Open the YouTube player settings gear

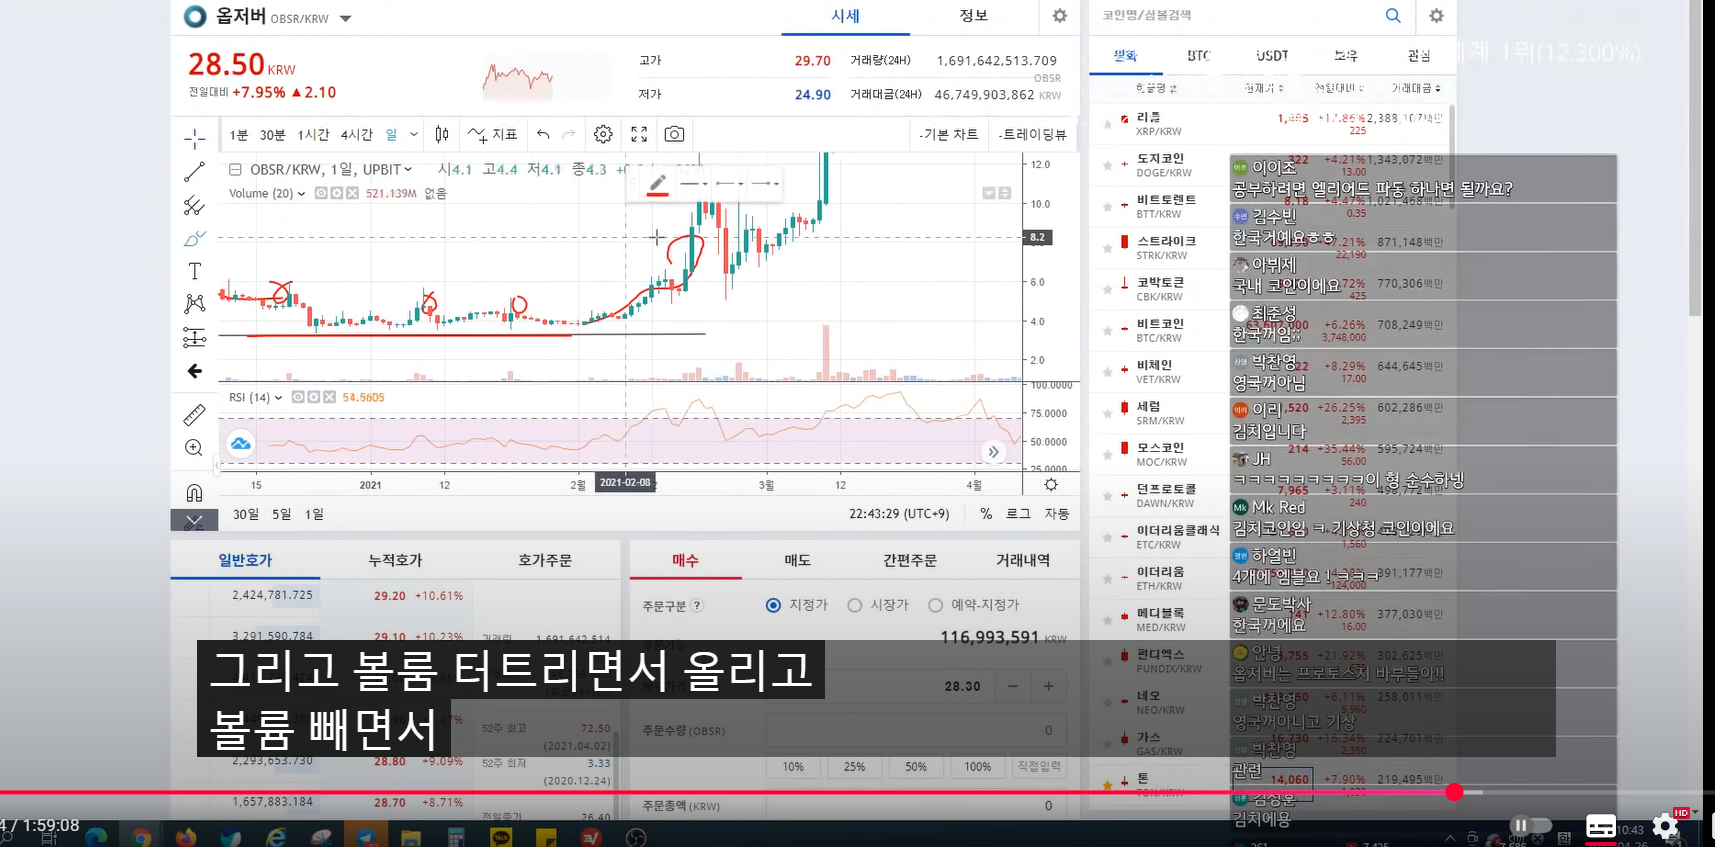point(1665,826)
